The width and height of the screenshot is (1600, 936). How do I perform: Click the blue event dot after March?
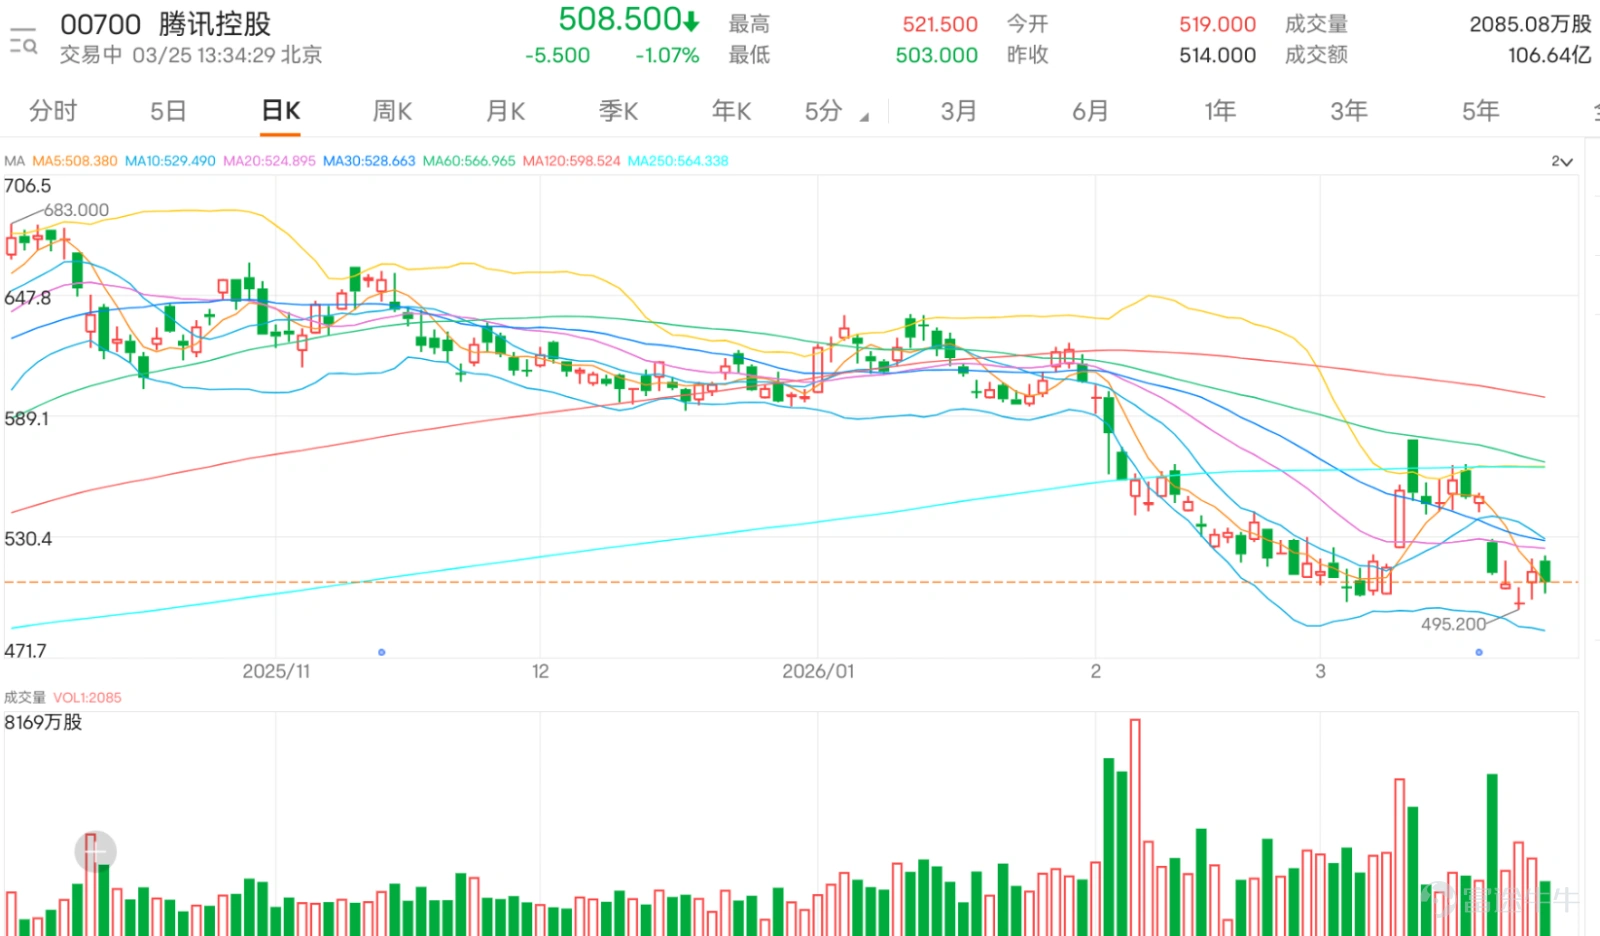(x=1479, y=652)
